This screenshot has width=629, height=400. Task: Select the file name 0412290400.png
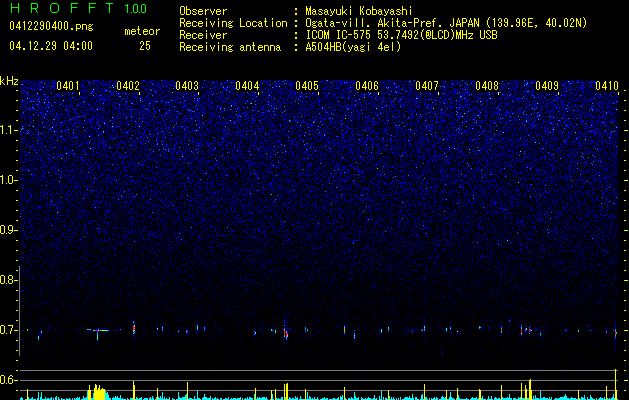(x=51, y=27)
